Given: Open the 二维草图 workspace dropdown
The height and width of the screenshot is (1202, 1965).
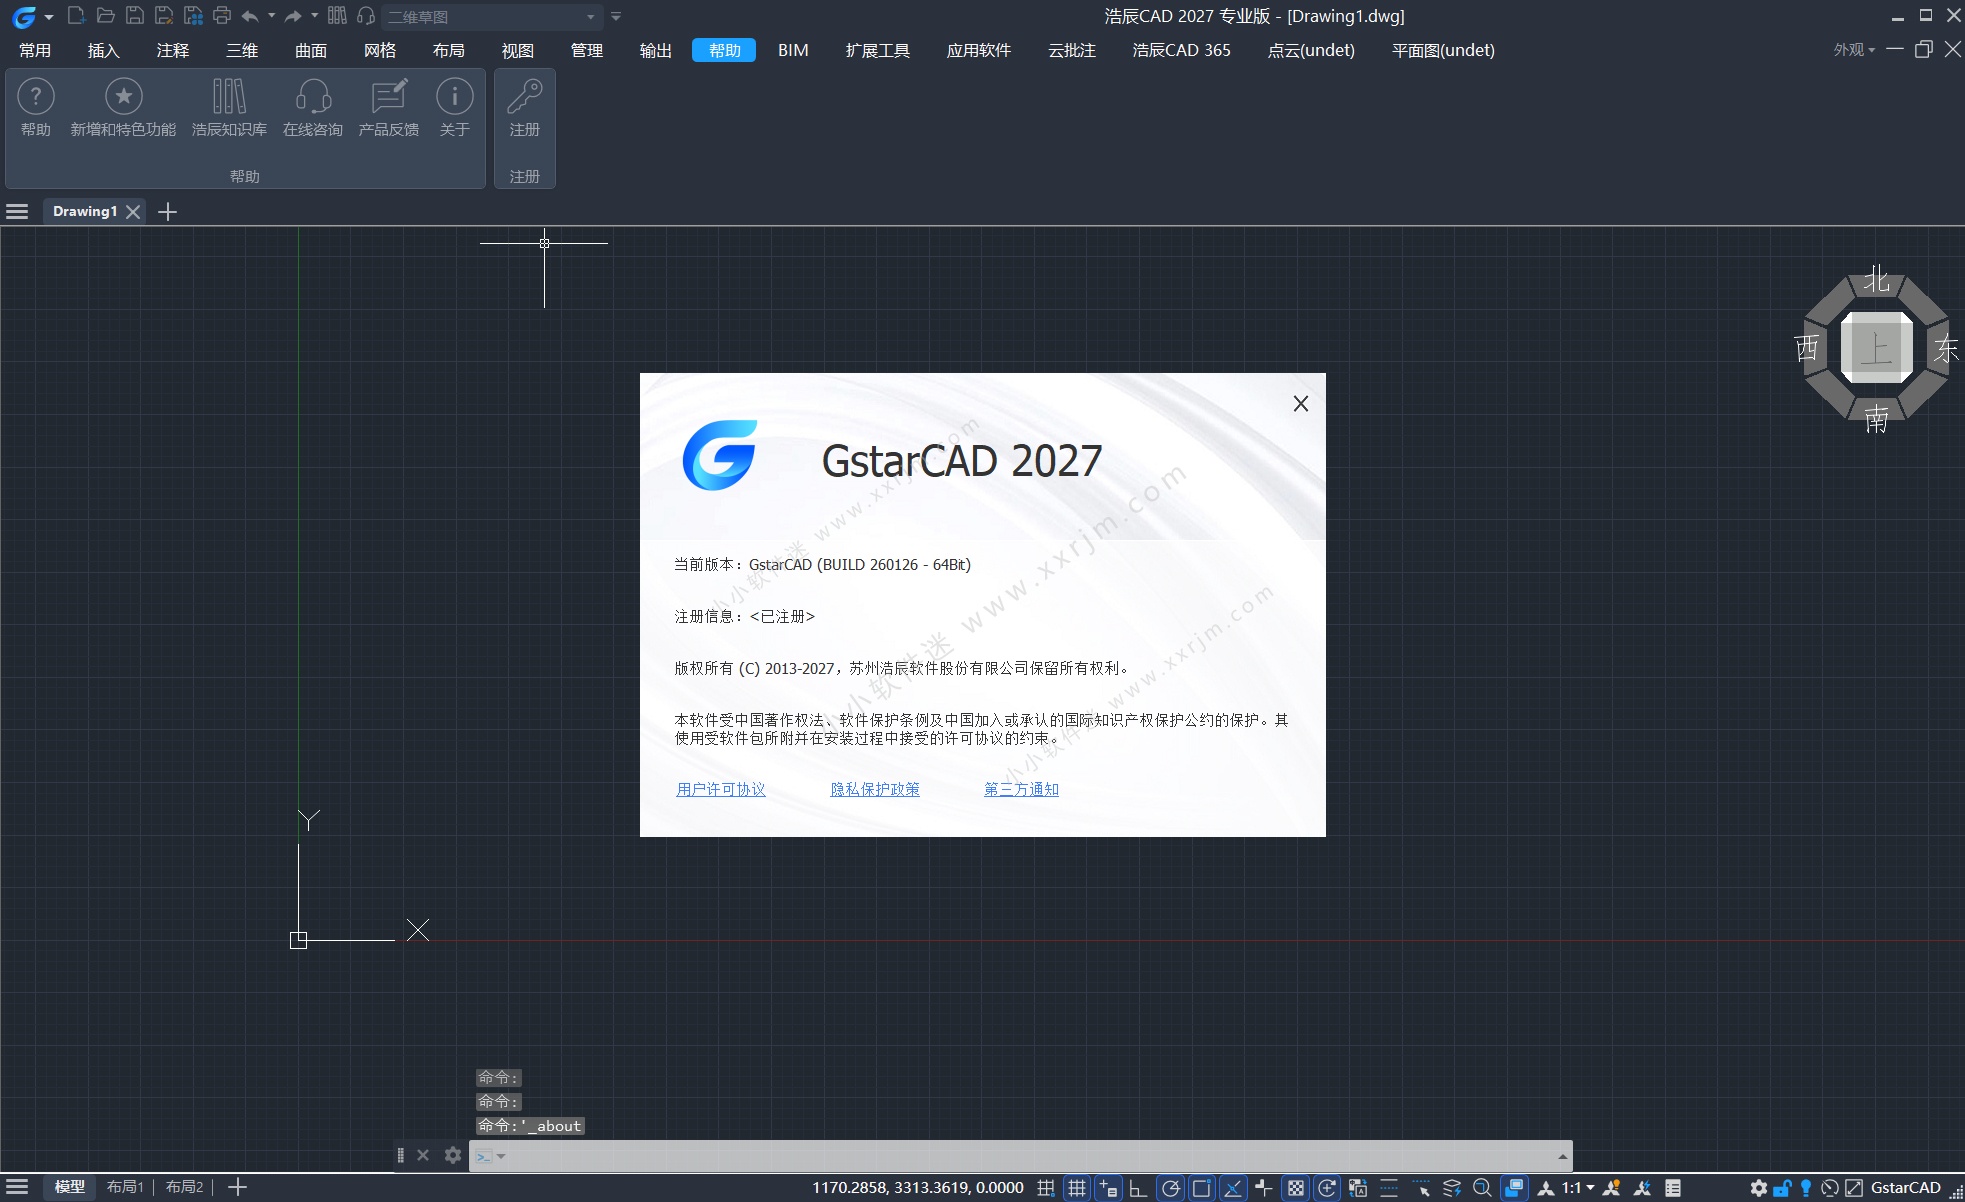Looking at the screenshot, I should (590, 17).
